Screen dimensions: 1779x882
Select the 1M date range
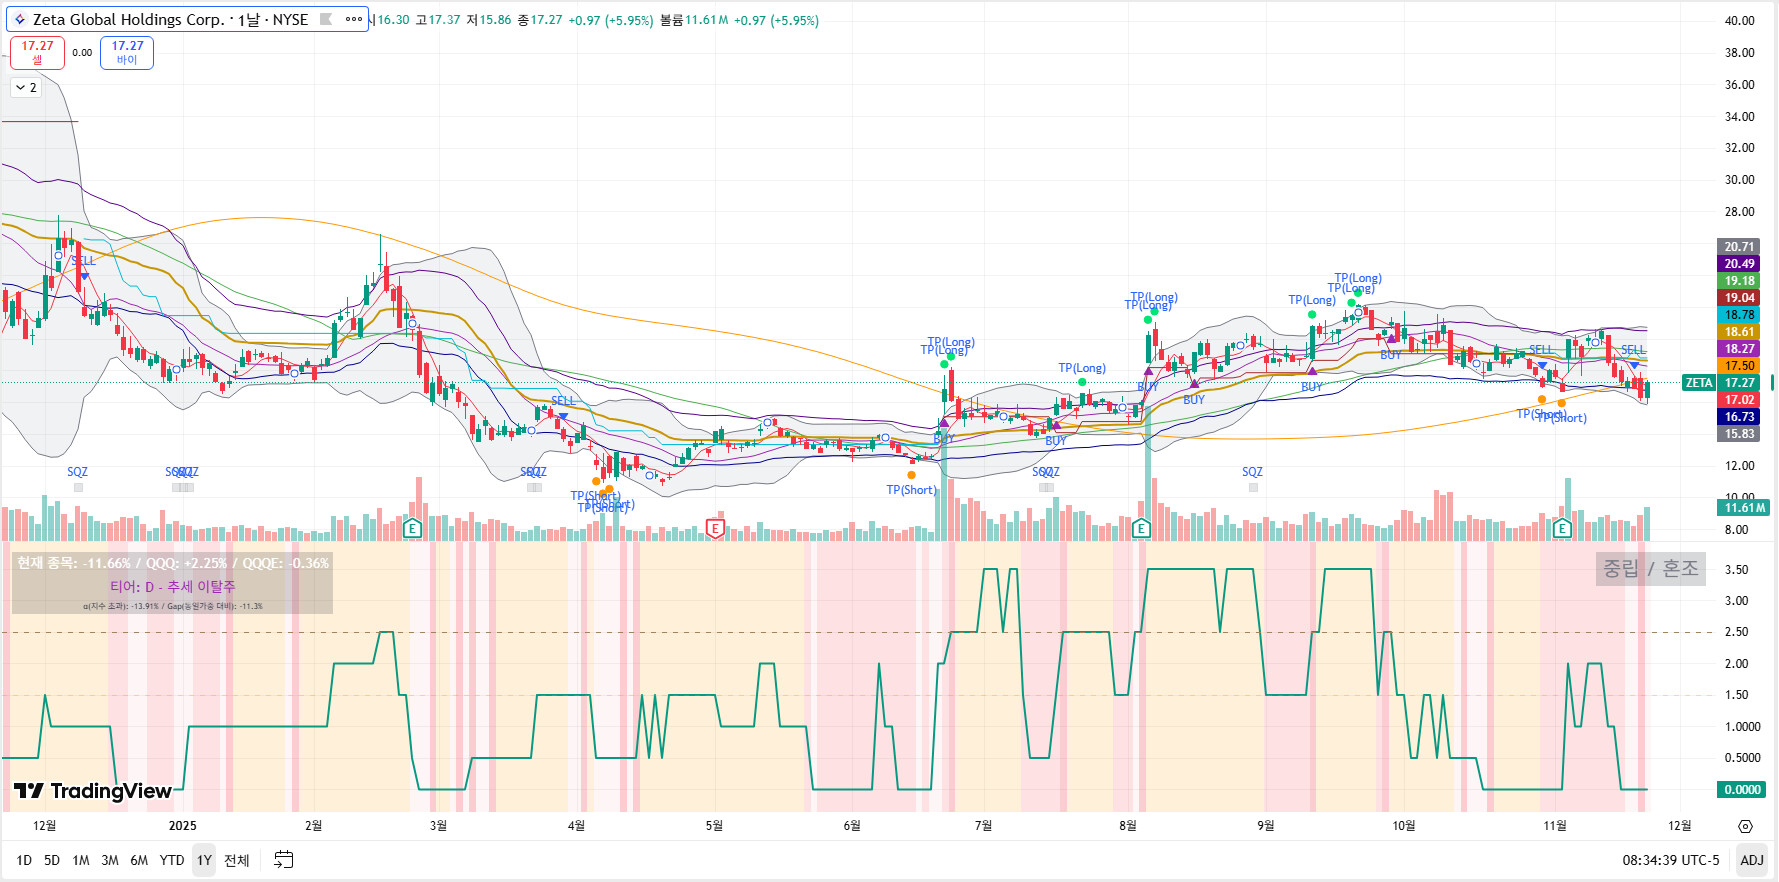pos(81,860)
